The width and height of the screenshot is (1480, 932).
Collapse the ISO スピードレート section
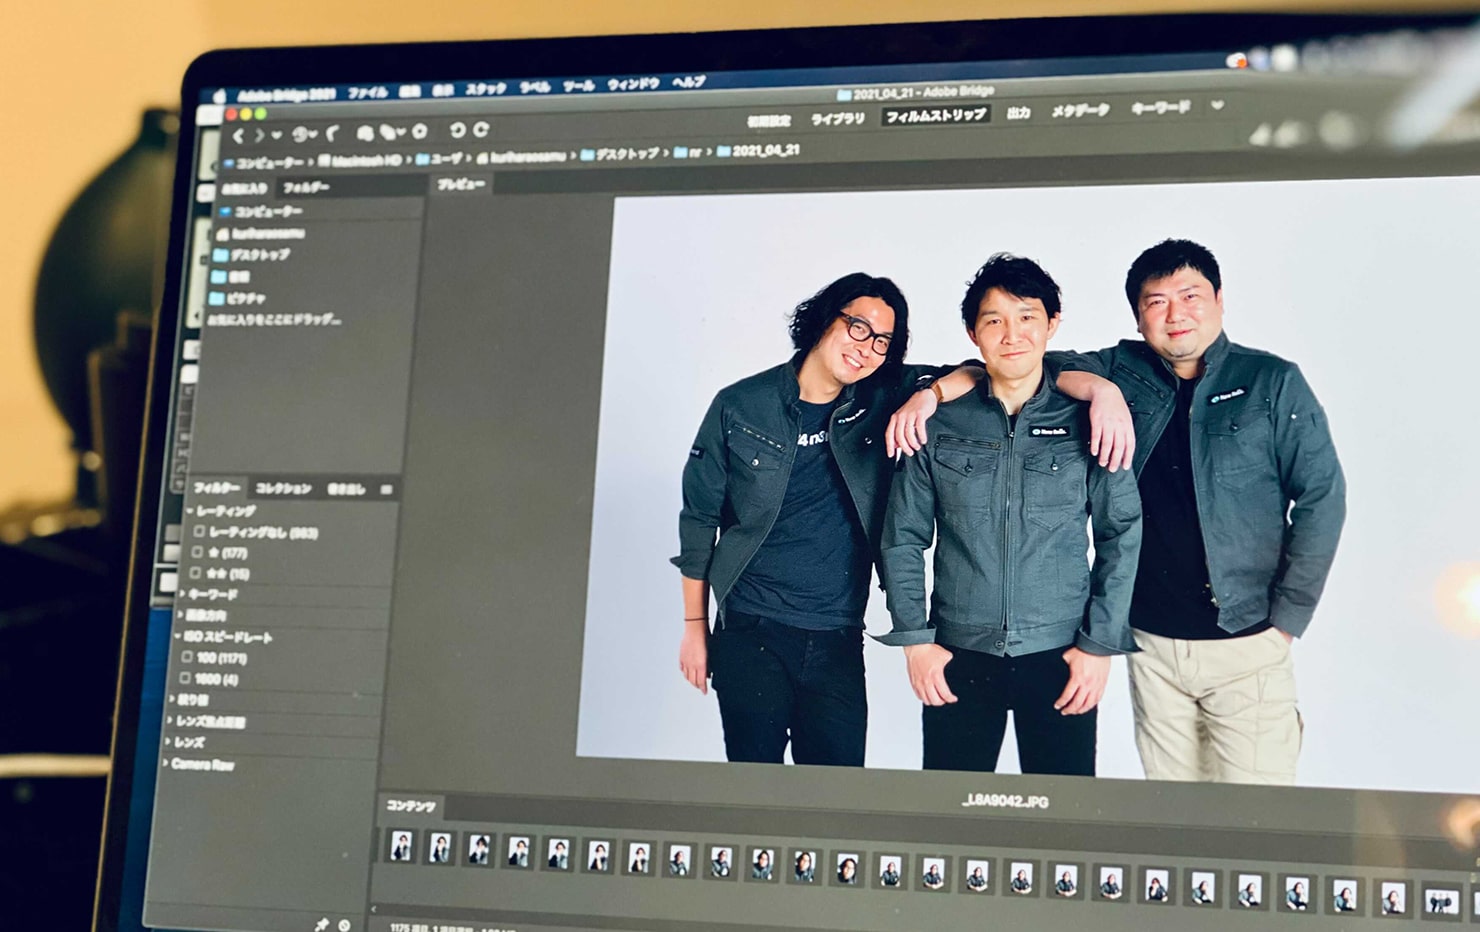pyautogui.click(x=179, y=636)
